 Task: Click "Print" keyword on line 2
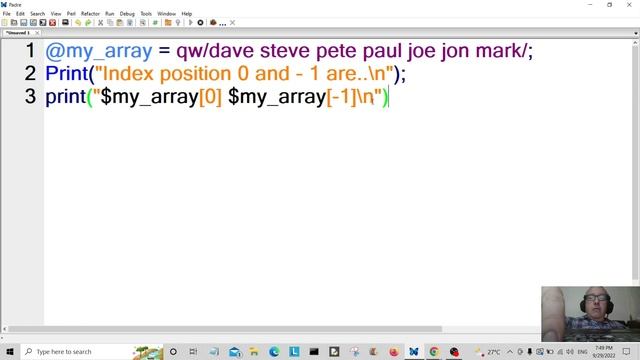tap(67, 74)
